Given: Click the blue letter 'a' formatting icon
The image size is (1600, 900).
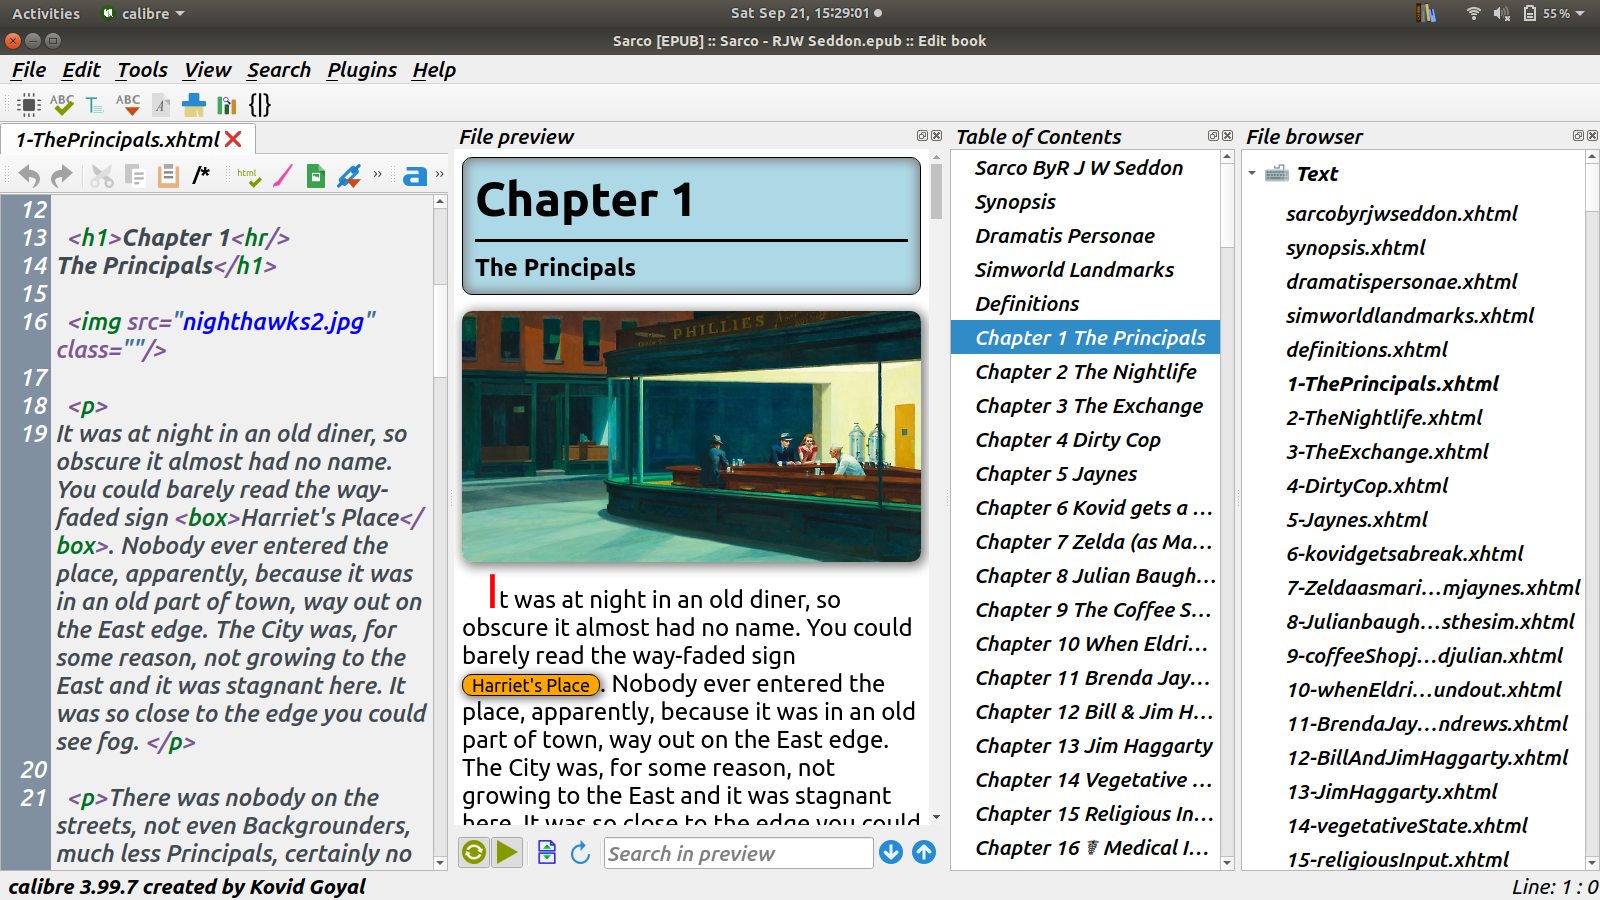Looking at the screenshot, I should pyautogui.click(x=415, y=176).
